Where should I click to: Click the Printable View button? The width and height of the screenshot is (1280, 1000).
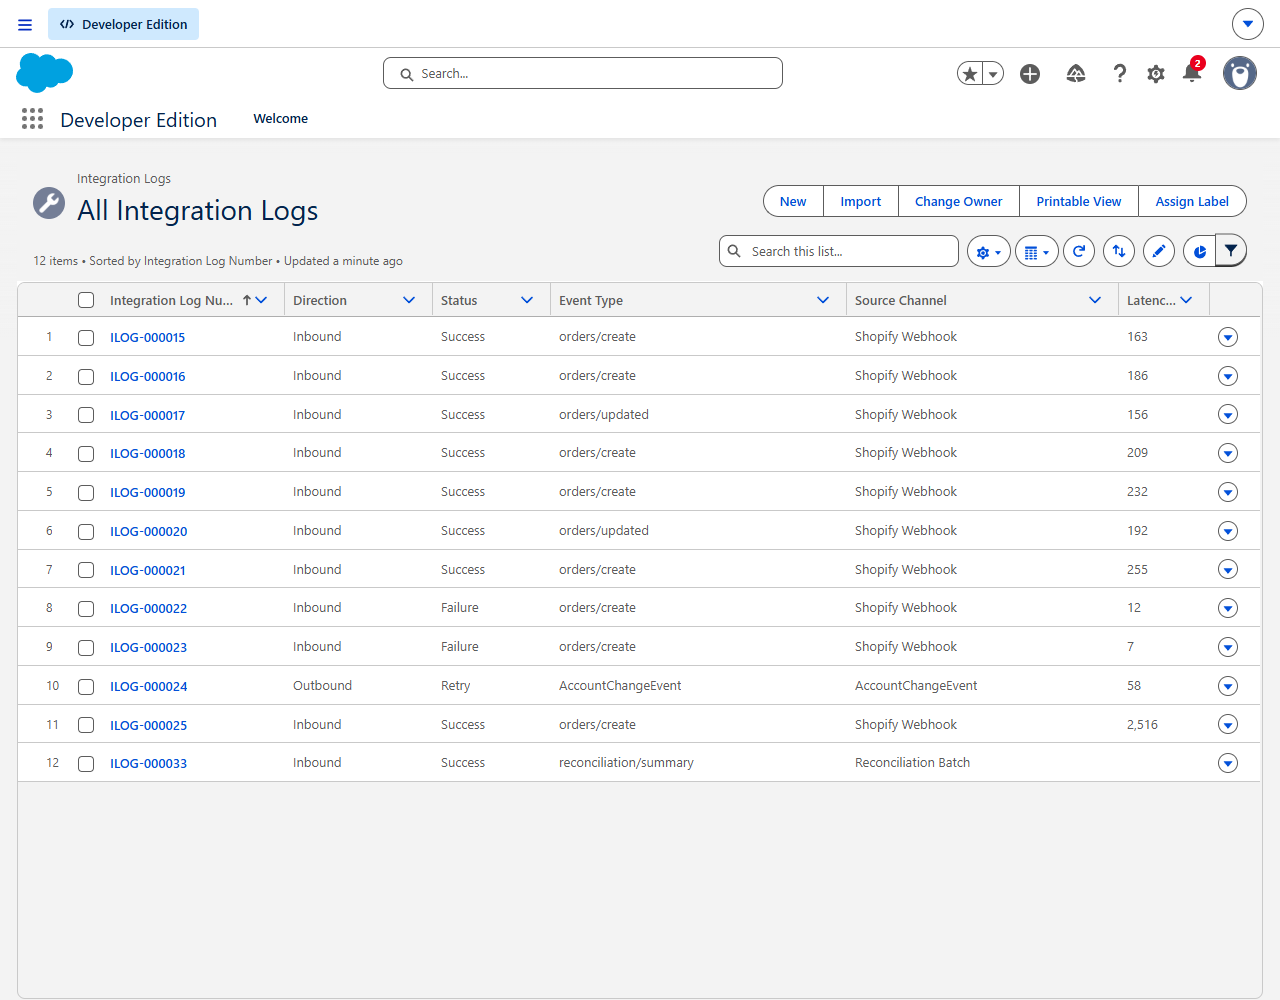point(1079,201)
